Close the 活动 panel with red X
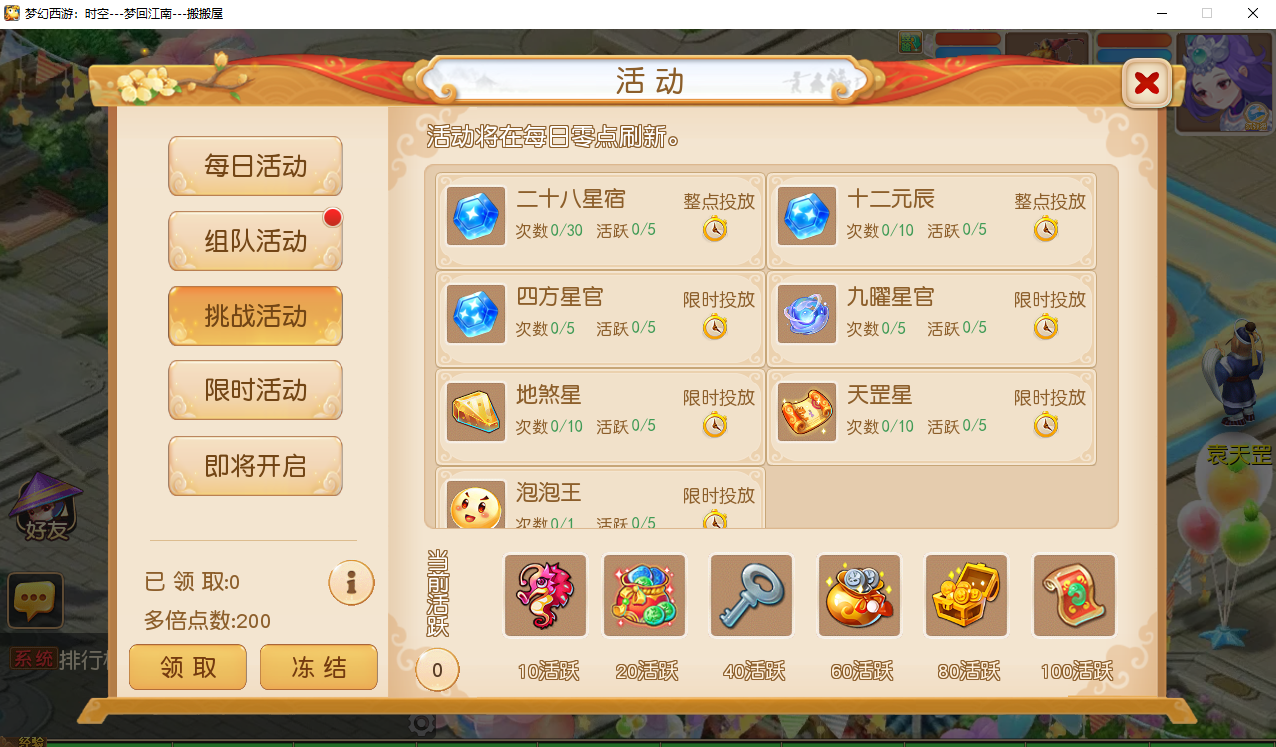The image size is (1276, 747). [1147, 83]
